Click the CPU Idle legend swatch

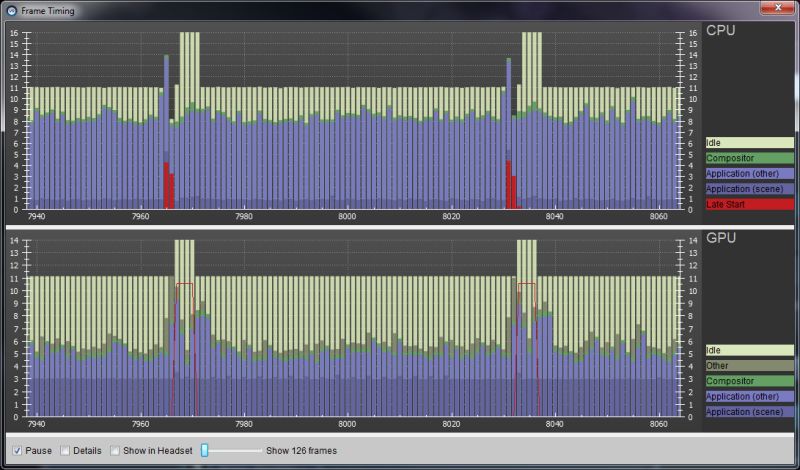[x=749, y=143]
